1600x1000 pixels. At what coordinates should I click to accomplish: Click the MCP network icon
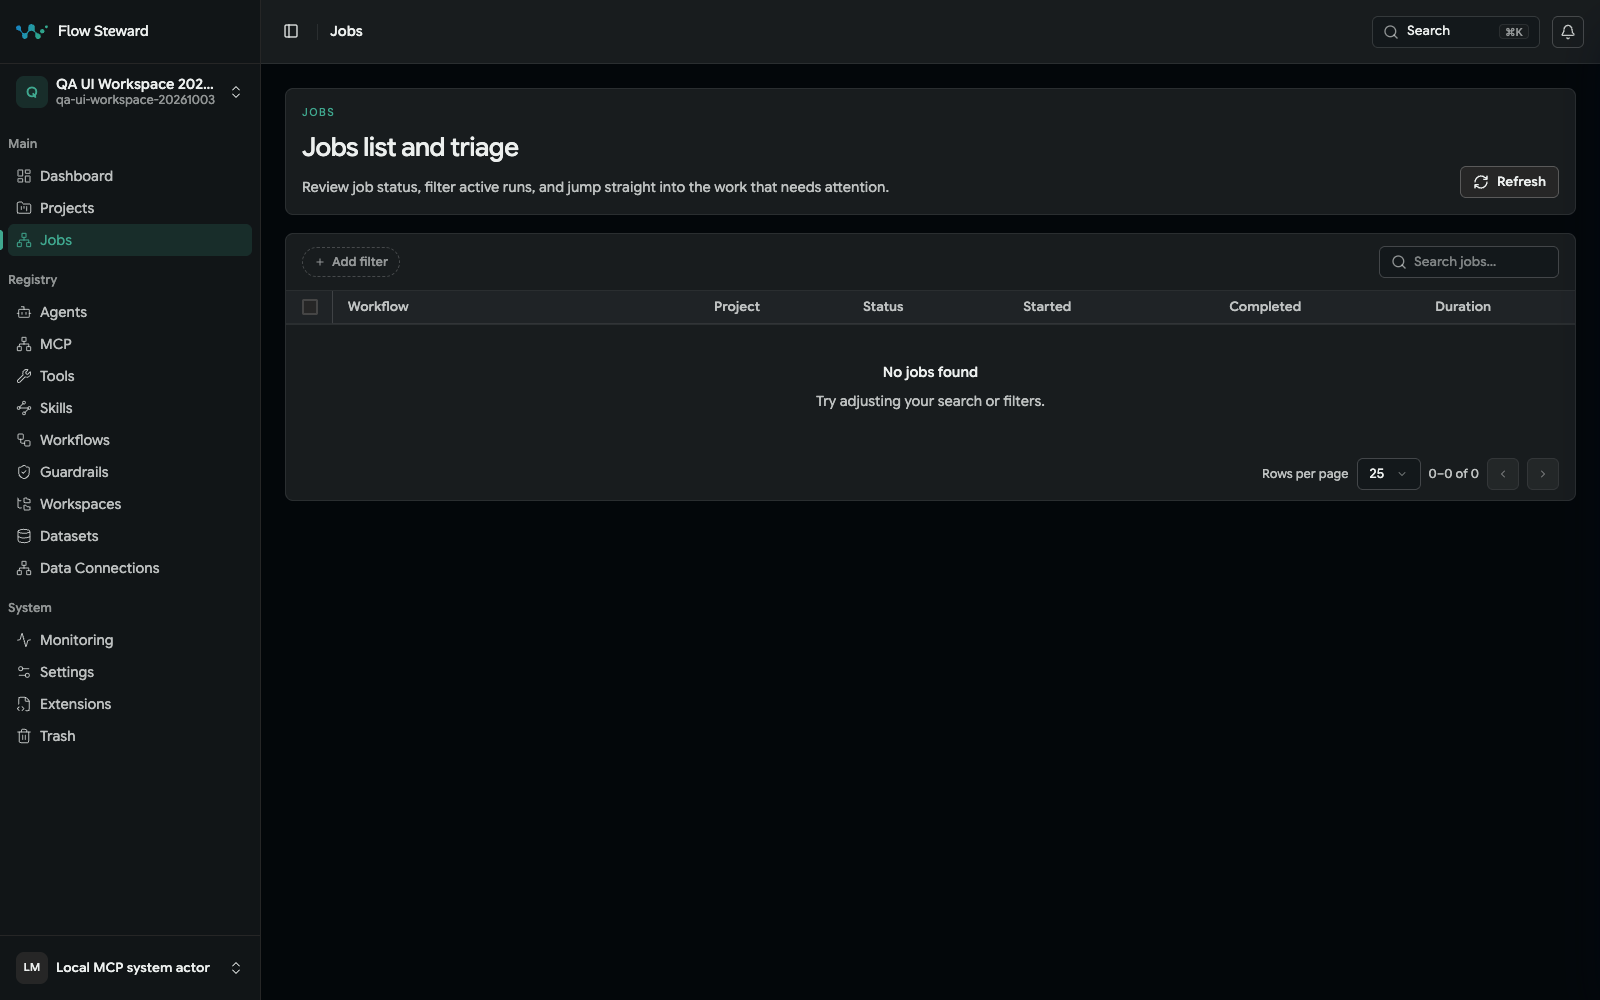coord(24,344)
